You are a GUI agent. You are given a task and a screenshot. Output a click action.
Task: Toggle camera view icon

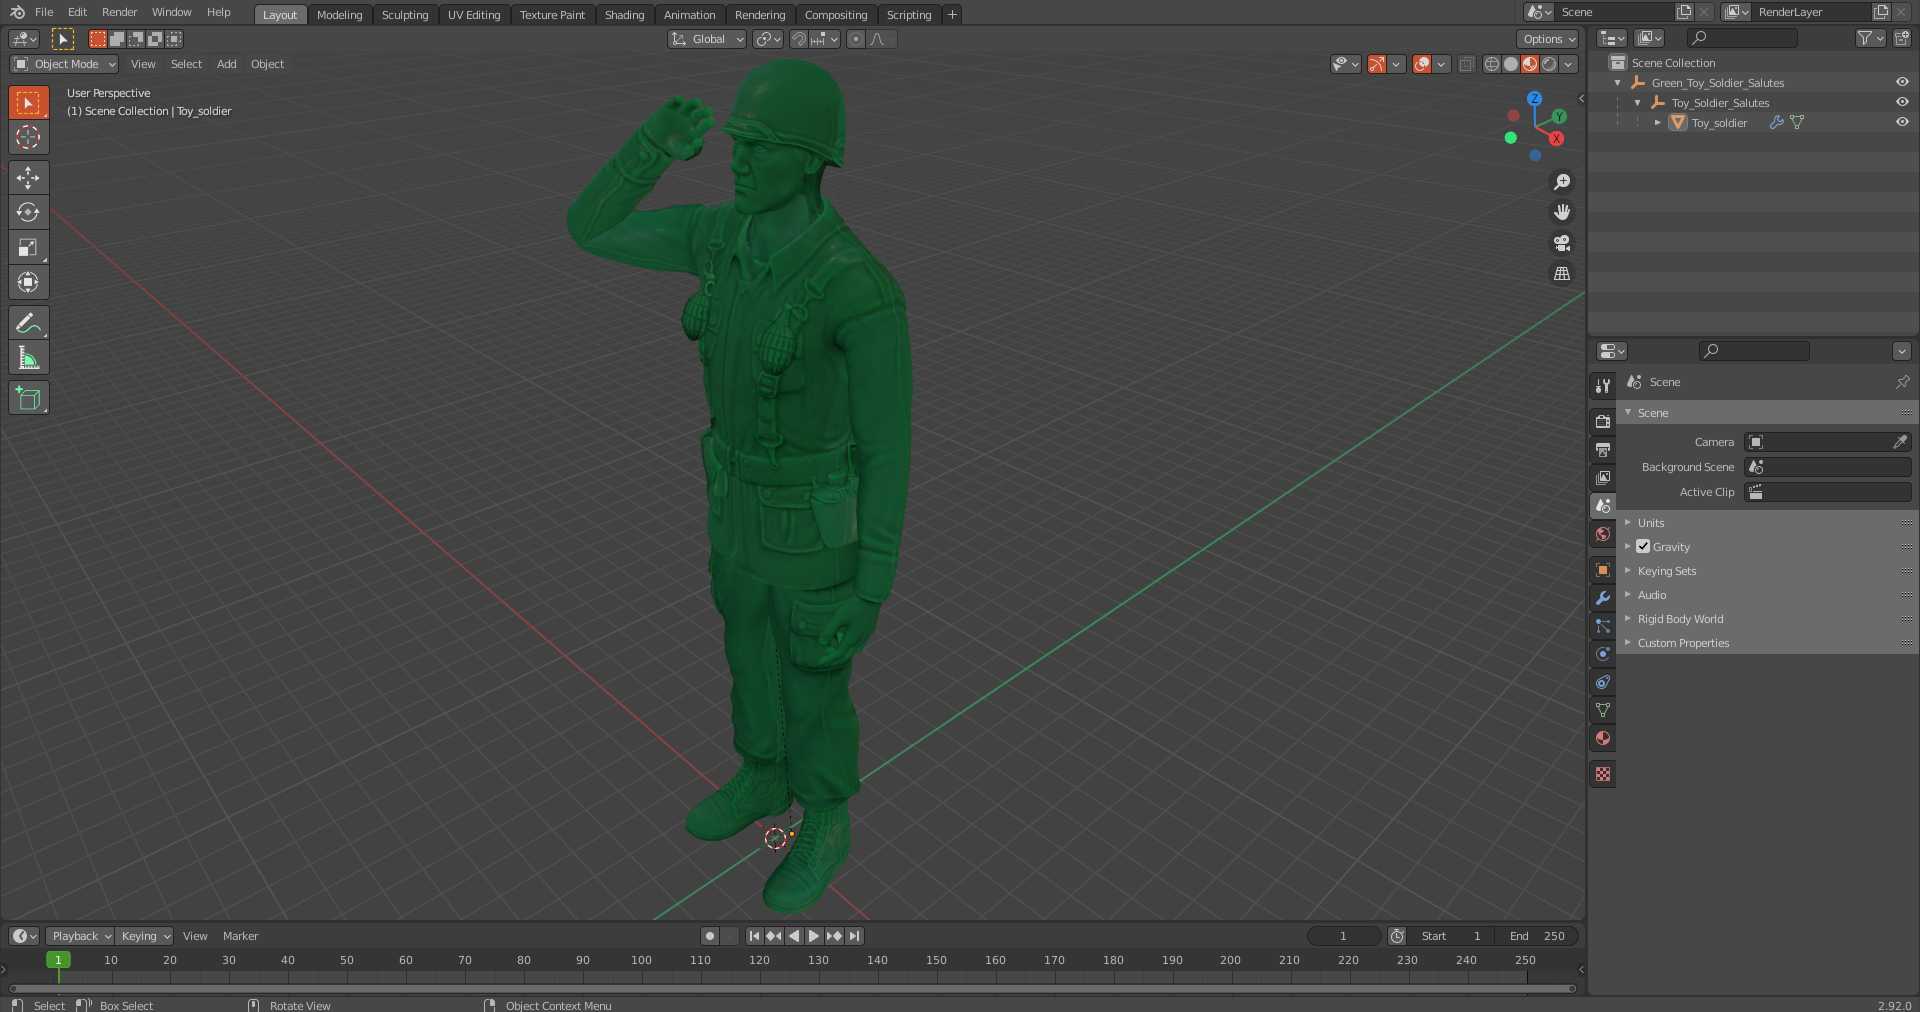coord(1562,243)
